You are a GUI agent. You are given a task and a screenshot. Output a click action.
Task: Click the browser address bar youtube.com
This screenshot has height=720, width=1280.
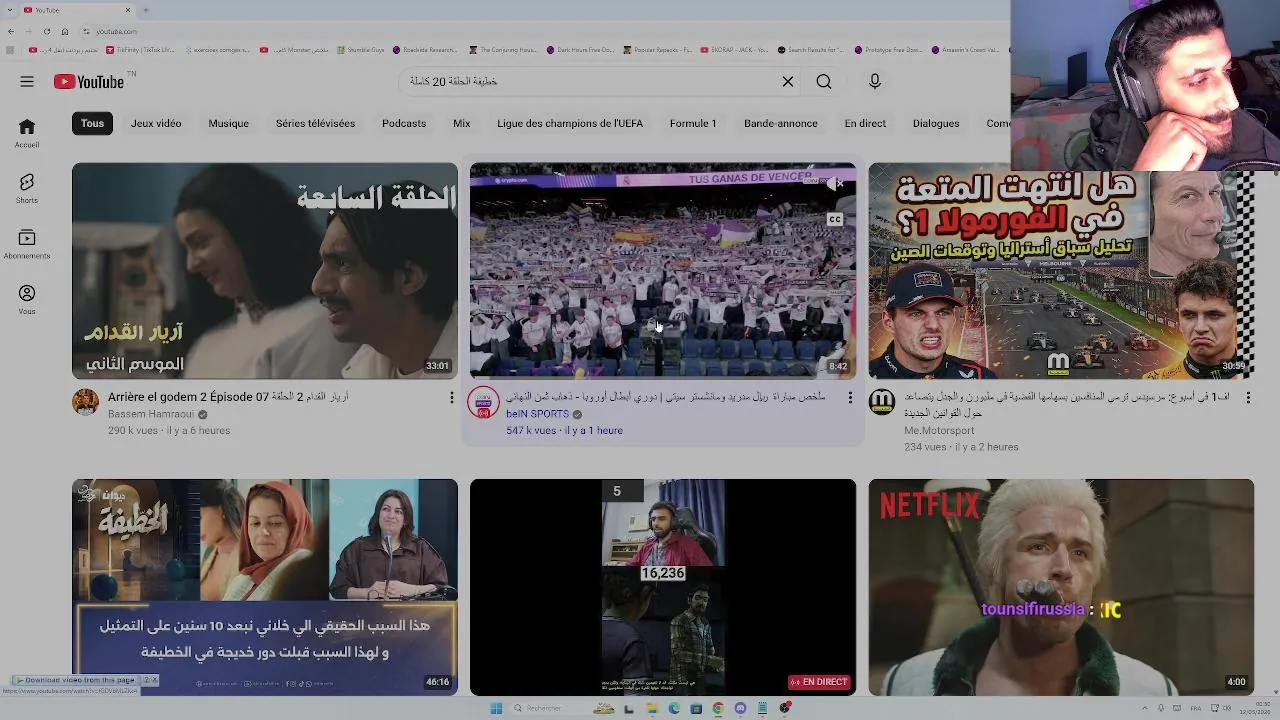(x=116, y=31)
